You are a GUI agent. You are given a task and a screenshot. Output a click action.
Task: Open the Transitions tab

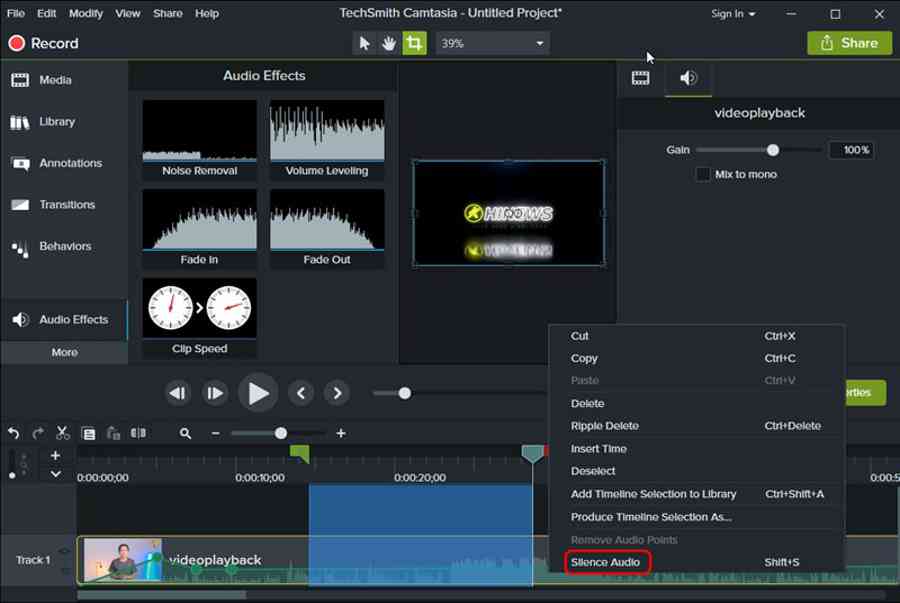click(64, 205)
